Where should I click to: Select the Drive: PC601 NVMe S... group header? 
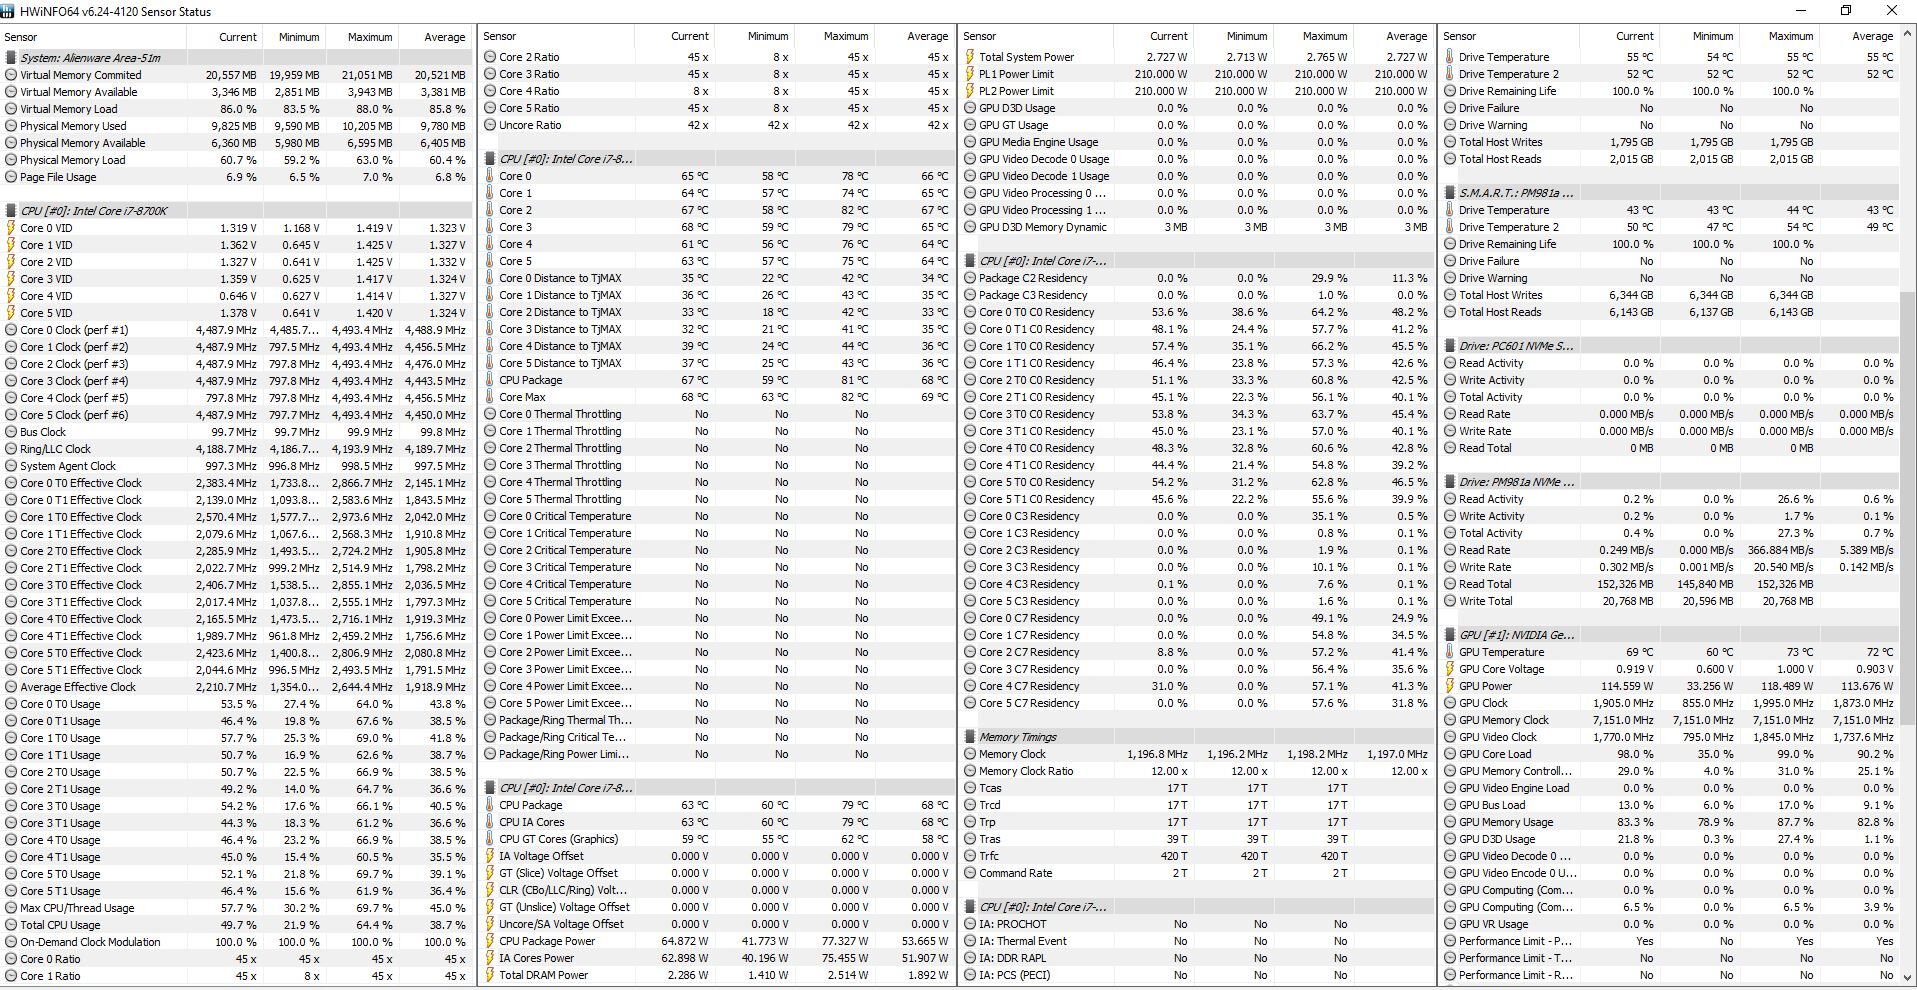1670,346
